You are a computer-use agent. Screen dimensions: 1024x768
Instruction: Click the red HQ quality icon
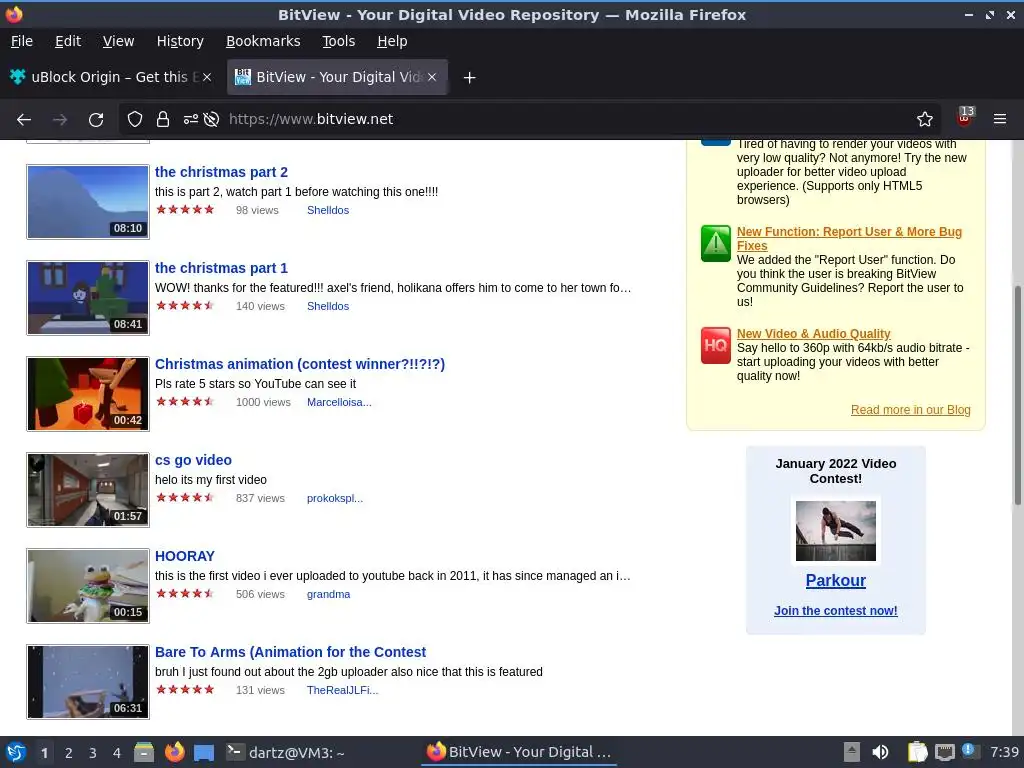[x=716, y=345]
